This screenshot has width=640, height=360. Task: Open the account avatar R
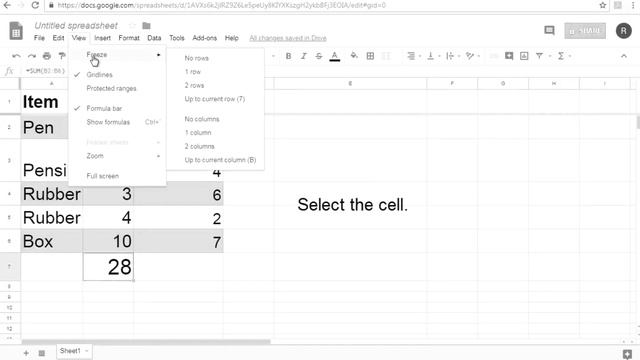[623, 31]
